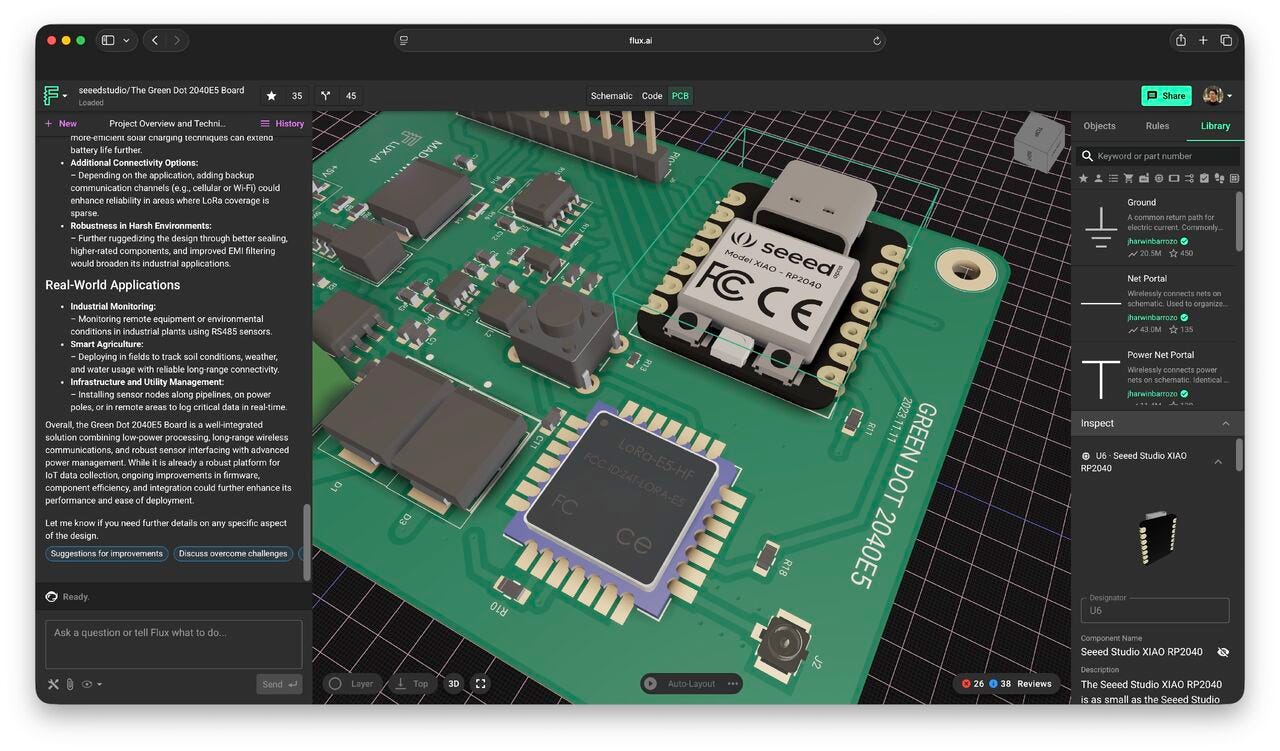Screen dimensions: 1280x751
Task: Toggle the 3D view mode
Action: (x=453, y=684)
